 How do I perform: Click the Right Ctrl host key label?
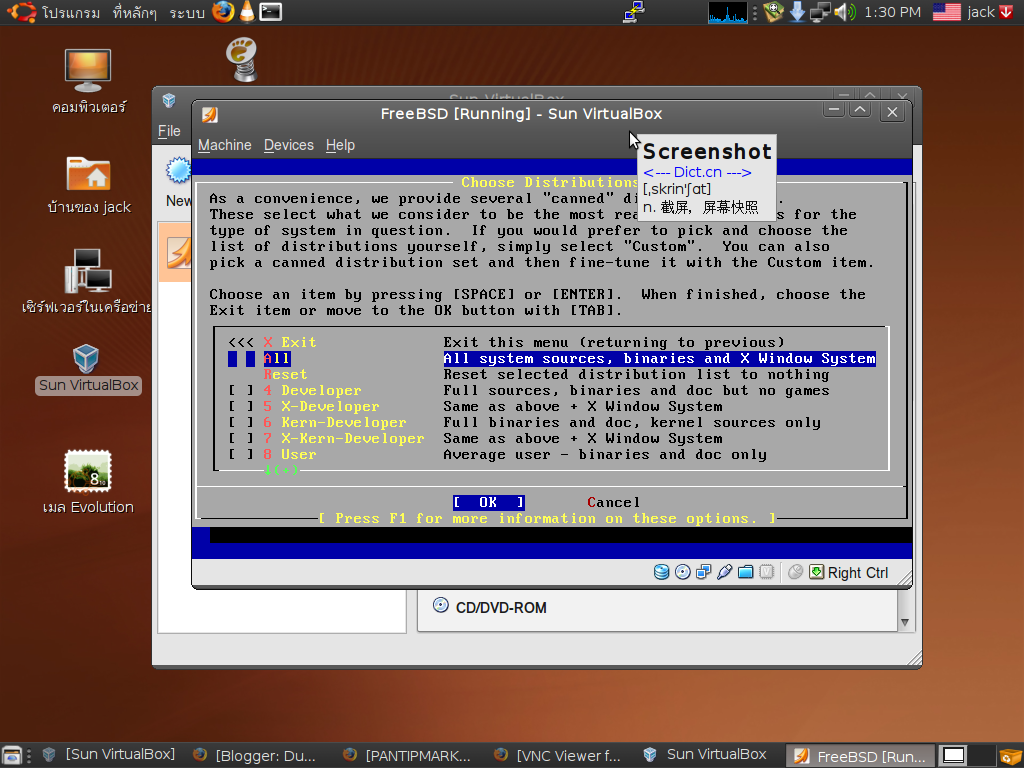click(x=857, y=573)
